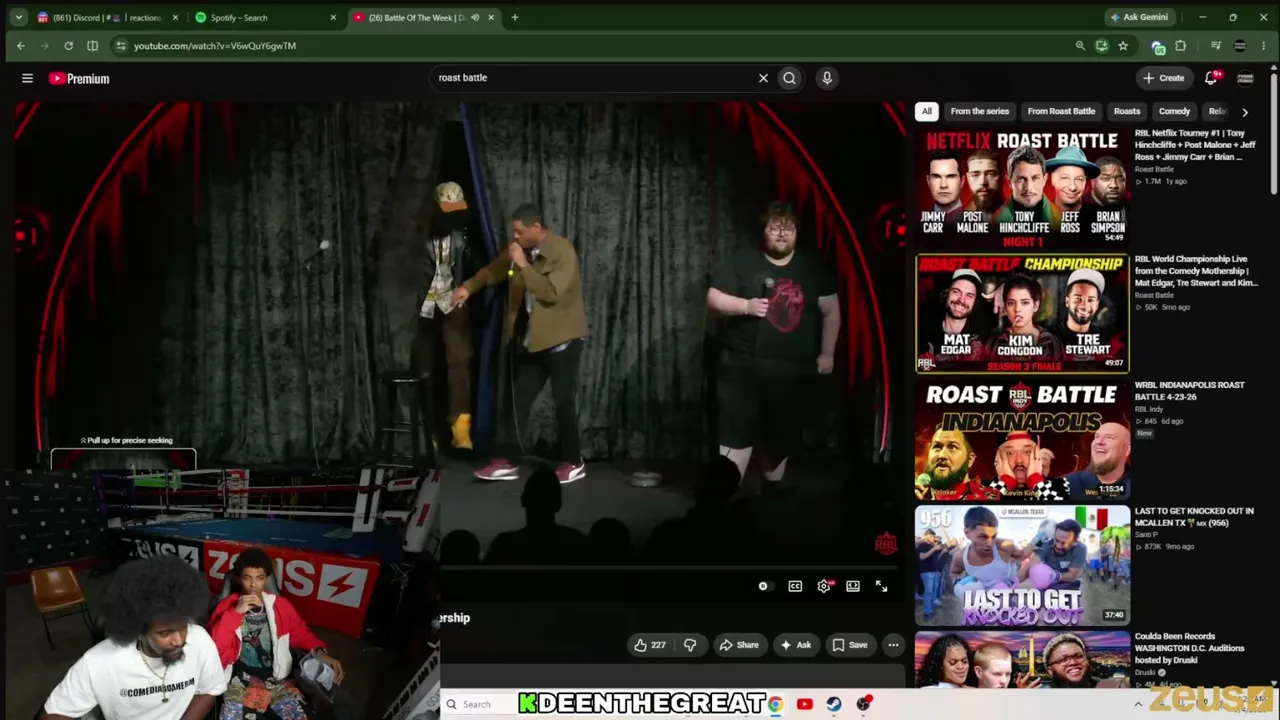Open player settings gear
Screen dimensions: 1280x720
coord(824,586)
